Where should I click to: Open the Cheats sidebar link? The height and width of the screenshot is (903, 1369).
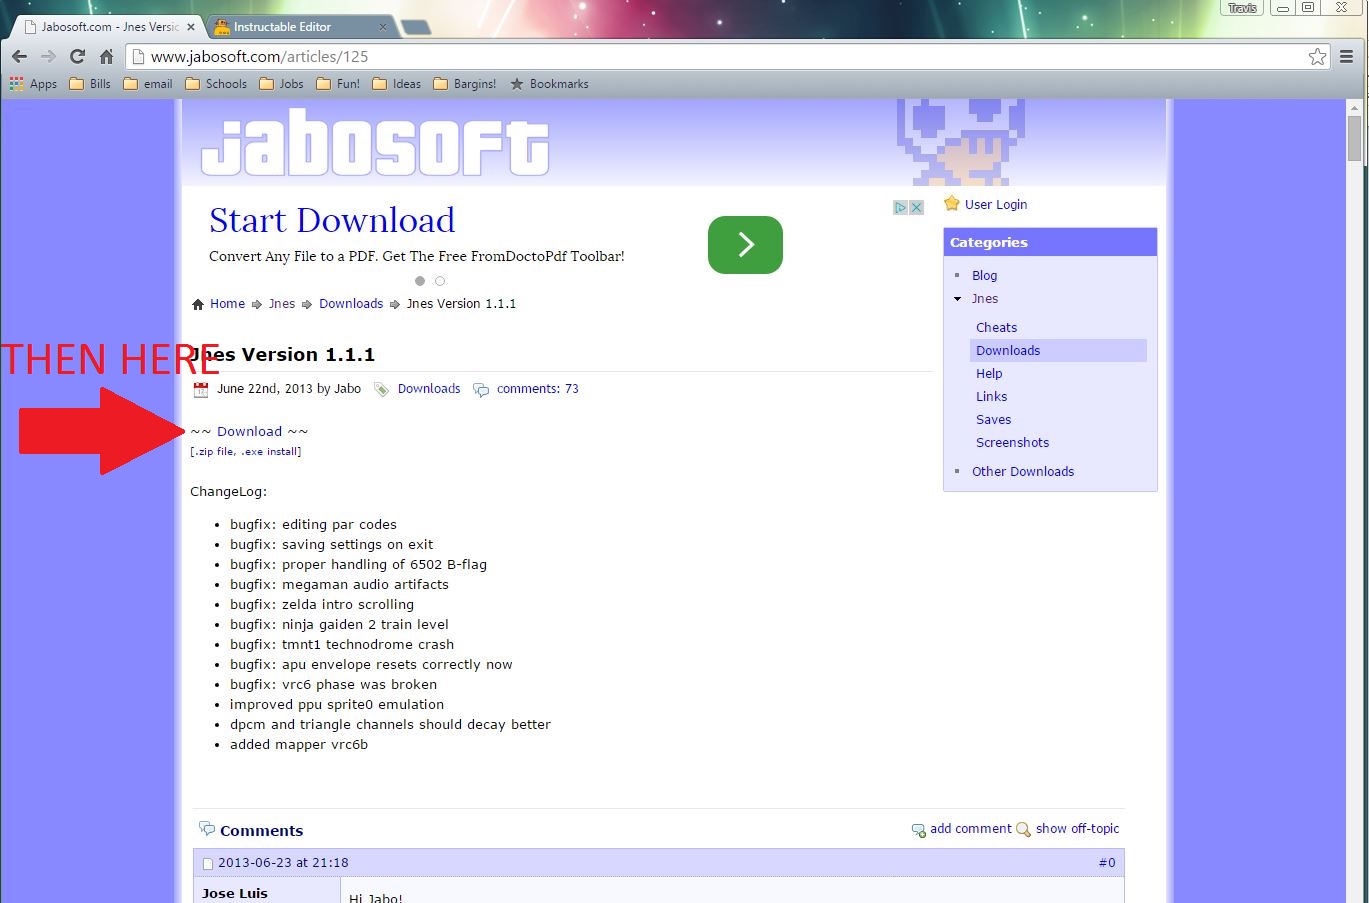pos(996,328)
